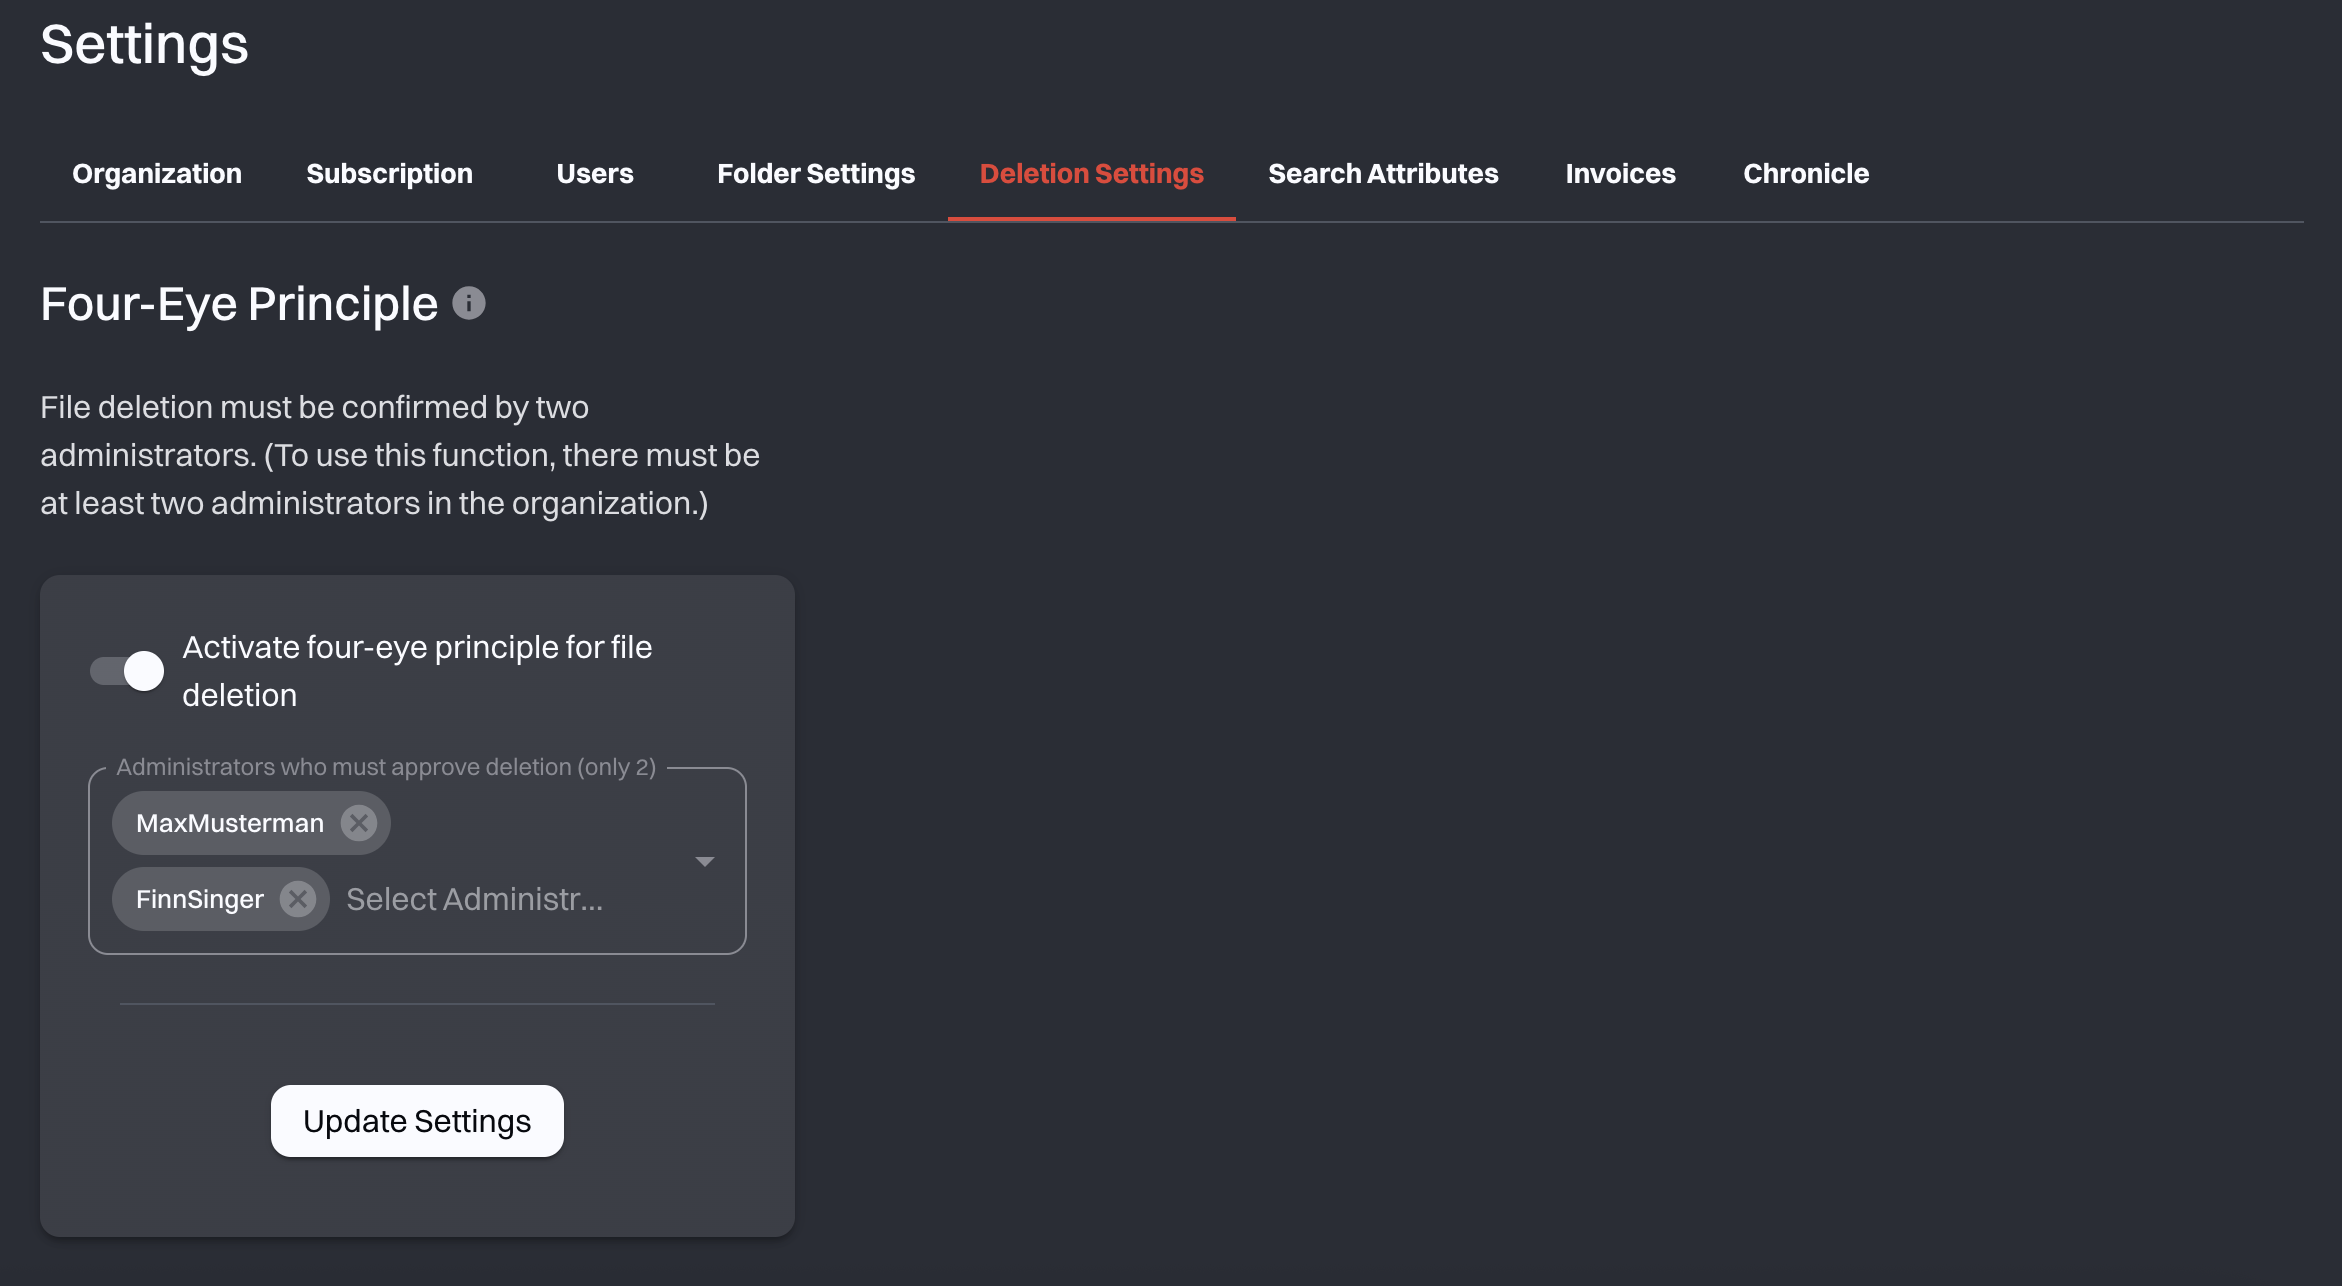Click inside the approvers field group
Viewport: 2342px width, 1286px height.
(x=418, y=860)
